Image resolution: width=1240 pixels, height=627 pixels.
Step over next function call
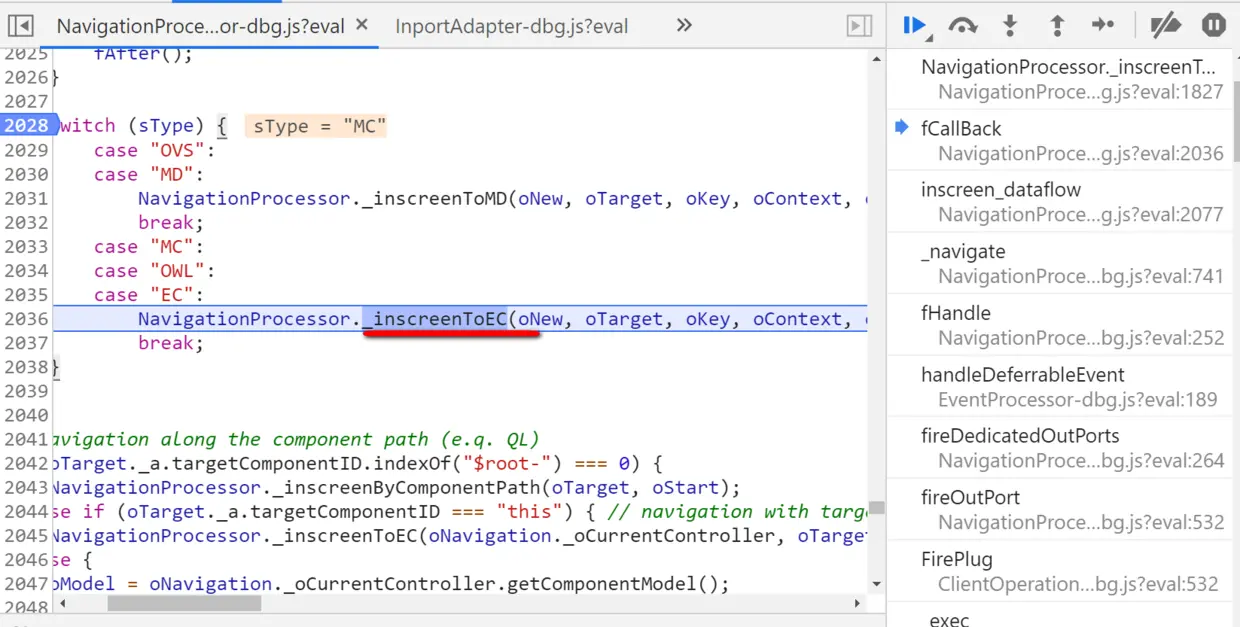point(962,26)
